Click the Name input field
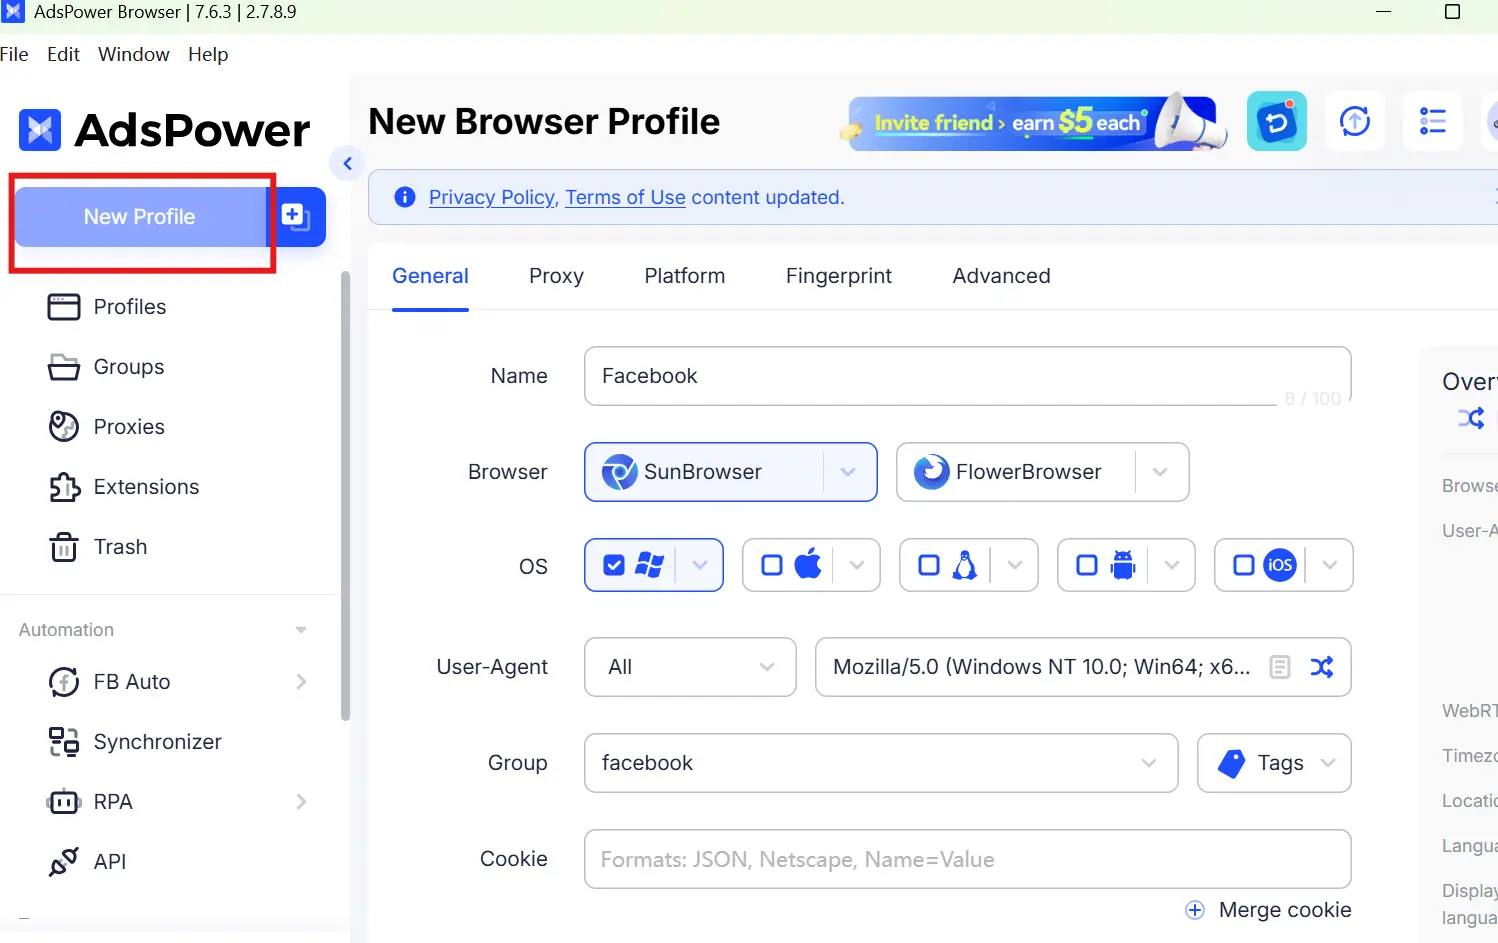The height and width of the screenshot is (943, 1498). point(968,376)
